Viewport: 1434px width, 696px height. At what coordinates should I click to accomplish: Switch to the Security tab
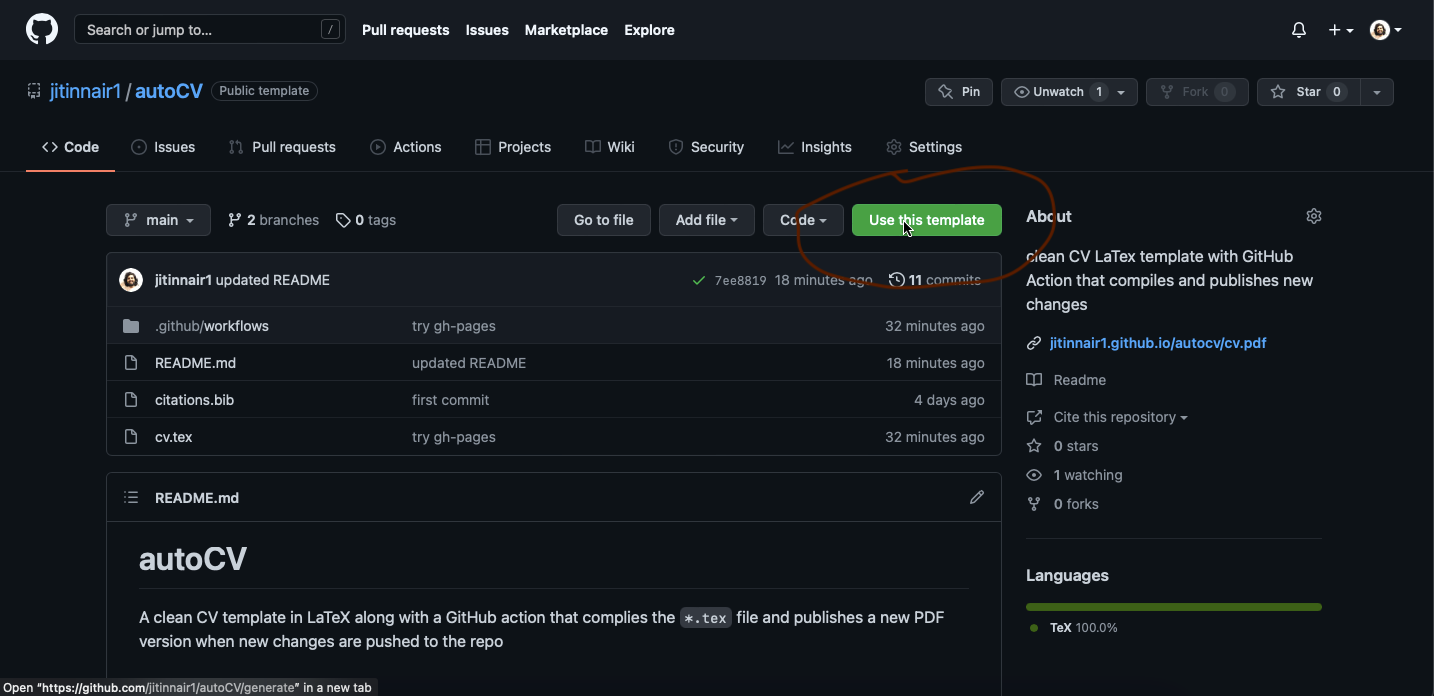pos(706,147)
